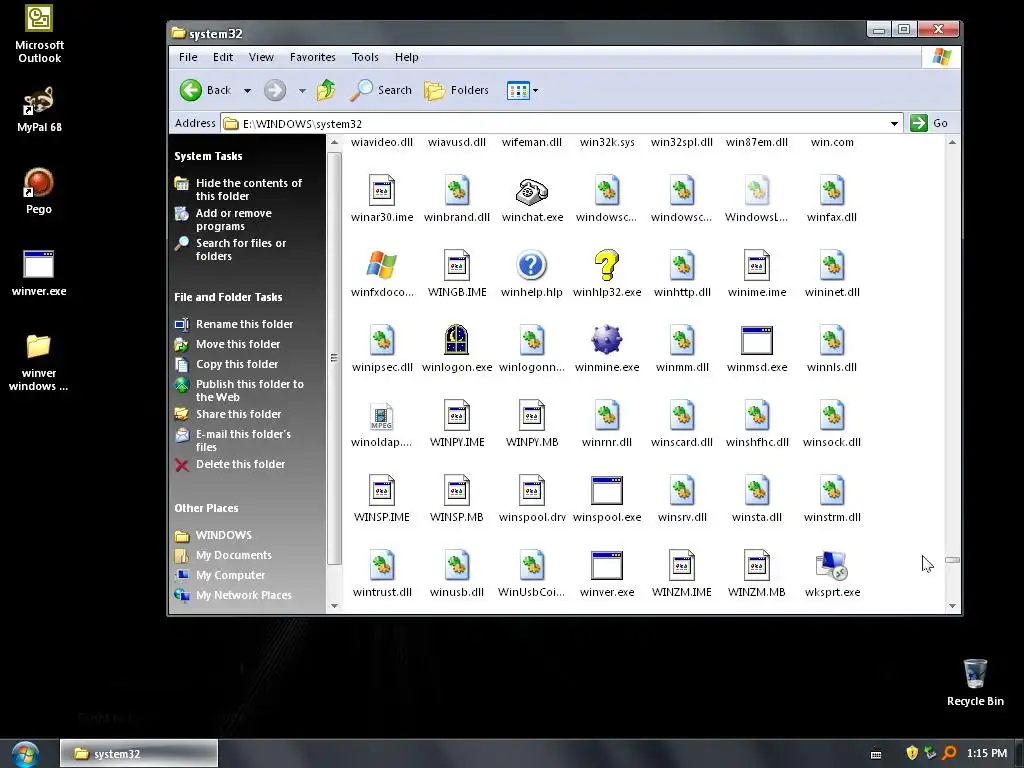
Task: Select the winhelp.hlp help file icon
Action: (532, 266)
